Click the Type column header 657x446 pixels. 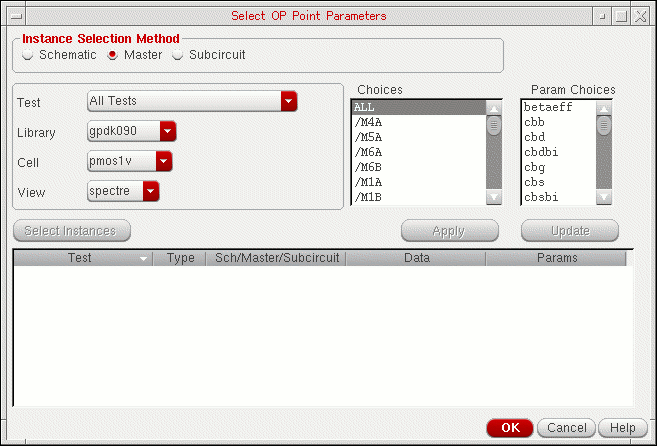tap(180, 258)
